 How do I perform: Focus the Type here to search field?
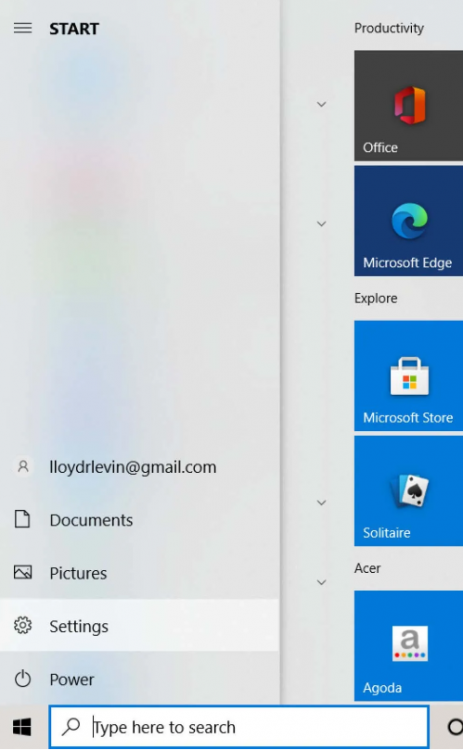tap(239, 727)
